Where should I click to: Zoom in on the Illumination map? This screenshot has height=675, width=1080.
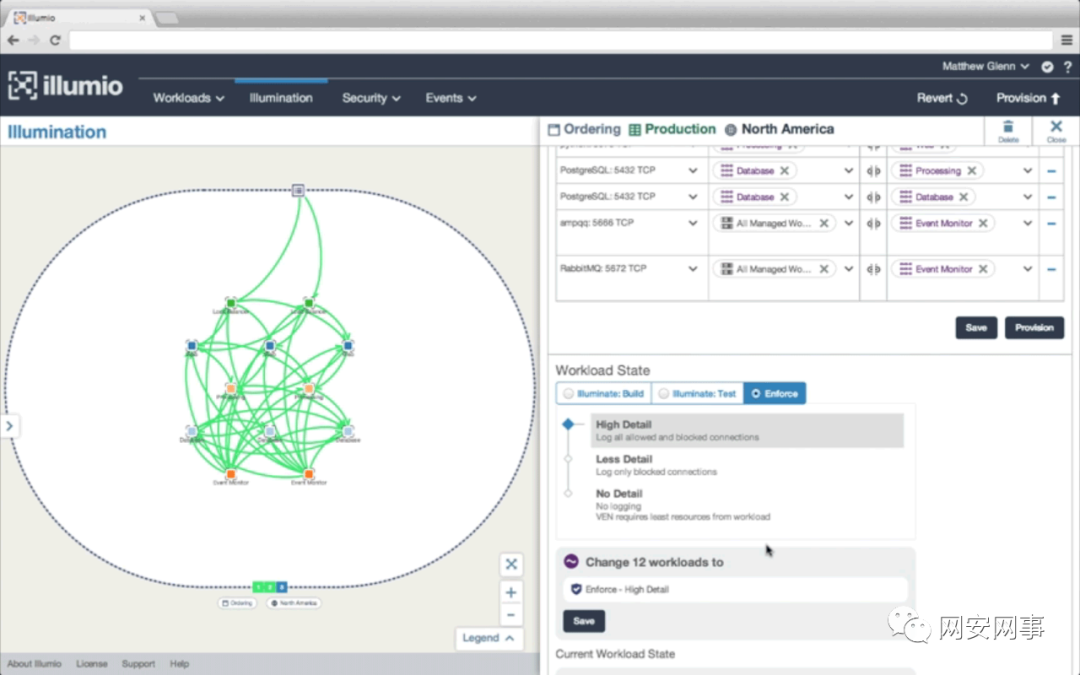pyautogui.click(x=511, y=592)
